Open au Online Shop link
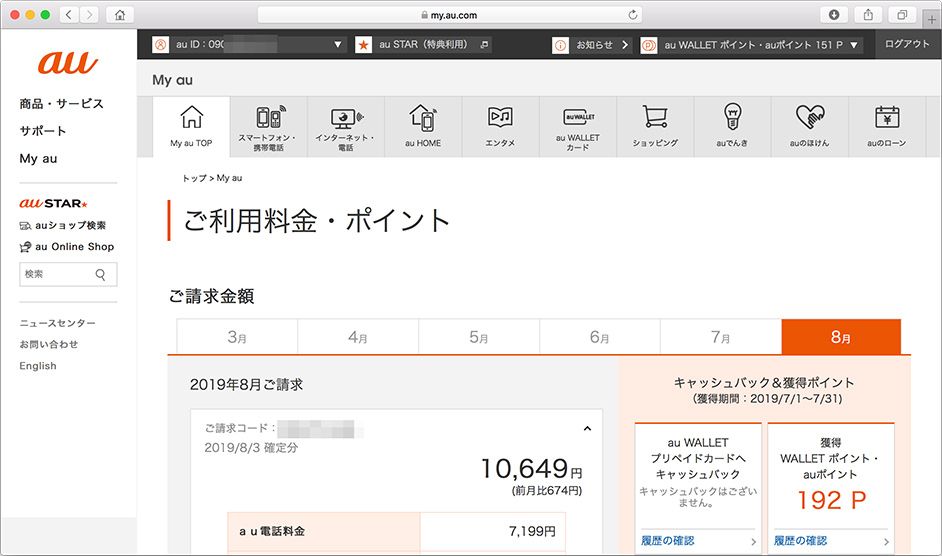This screenshot has width=942, height=556. (67, 246)
